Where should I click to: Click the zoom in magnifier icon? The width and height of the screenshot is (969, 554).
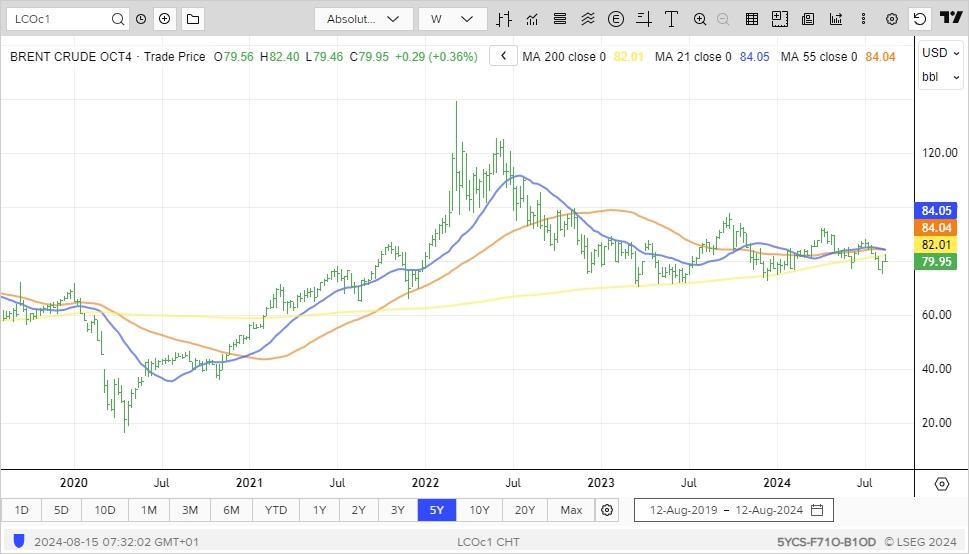pyautogui.click(x=700, y=19)
